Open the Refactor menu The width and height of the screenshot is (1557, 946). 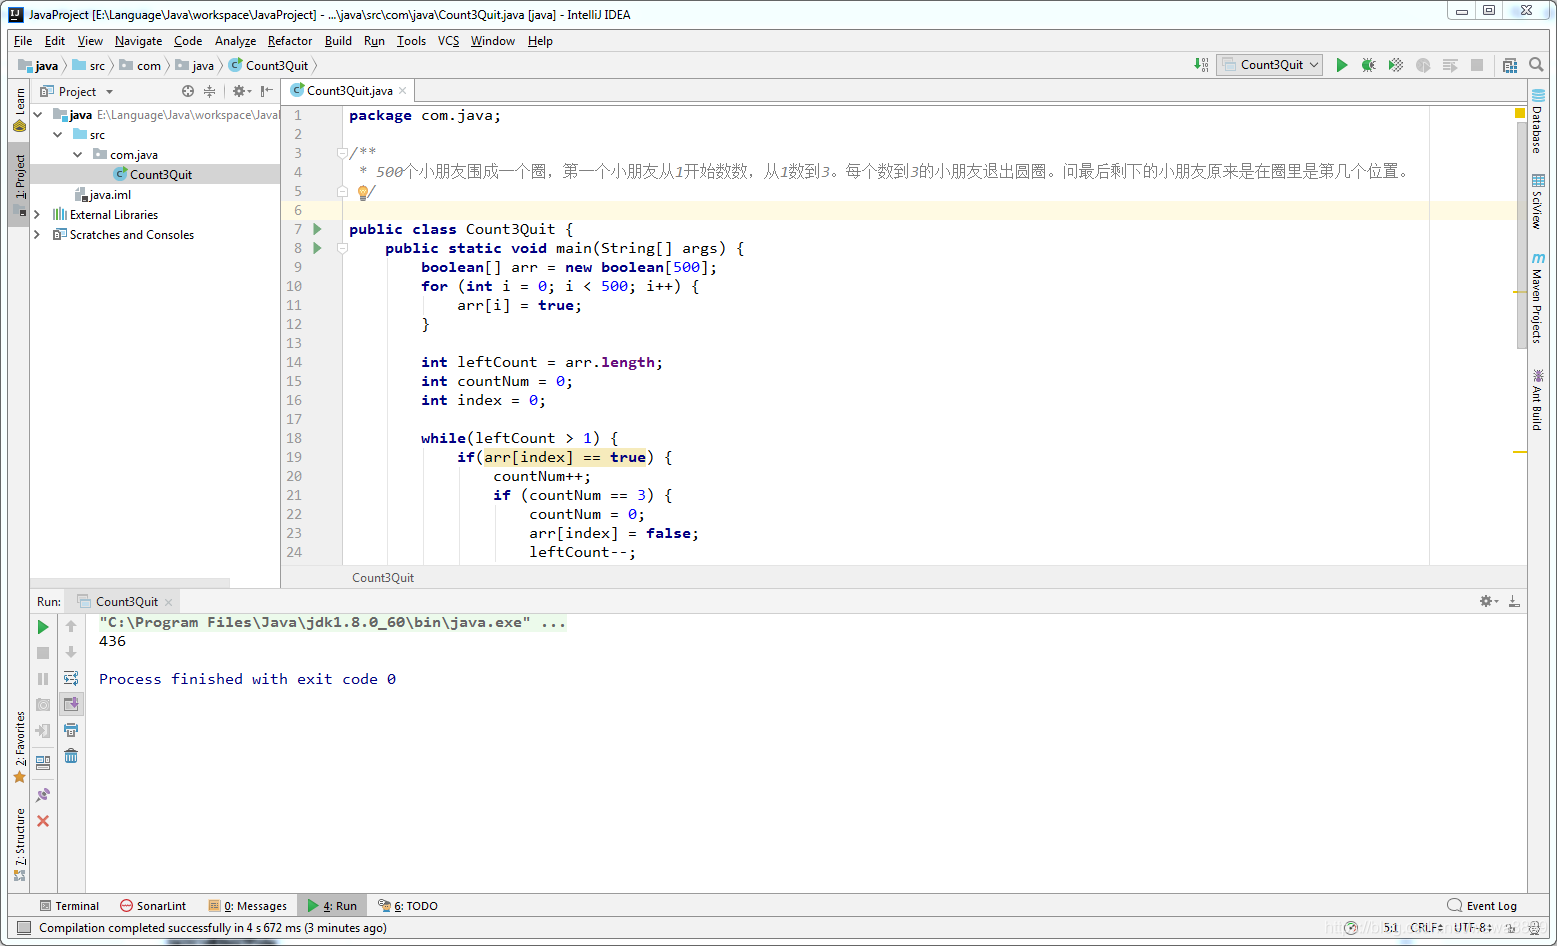click(x=289, y=41)
